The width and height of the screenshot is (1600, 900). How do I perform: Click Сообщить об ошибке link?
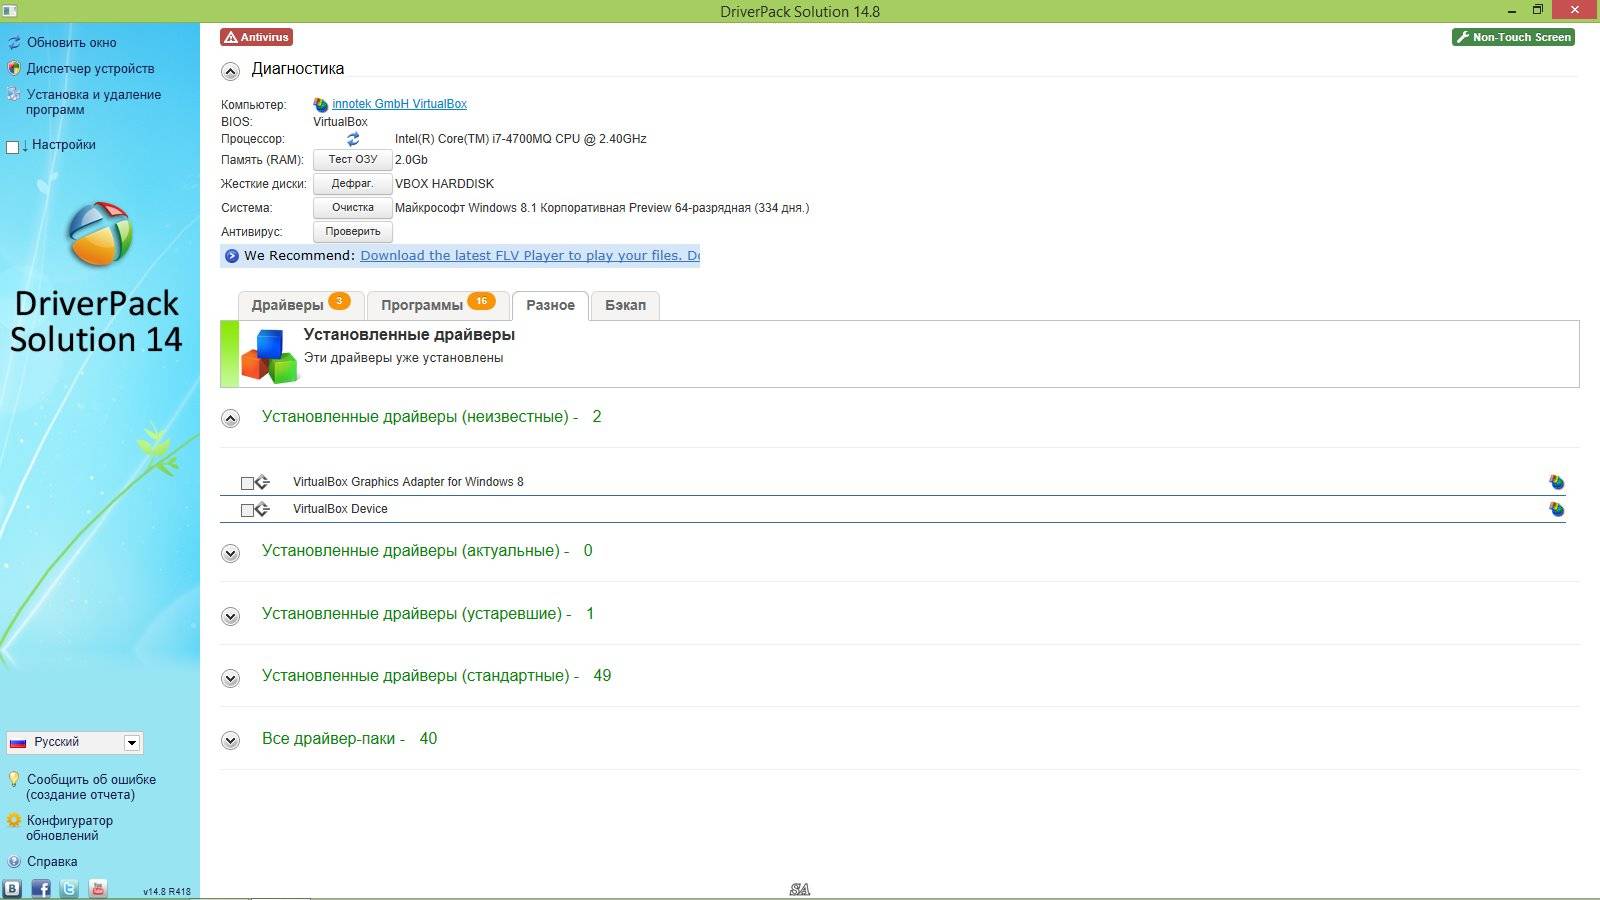coord(91,787)
